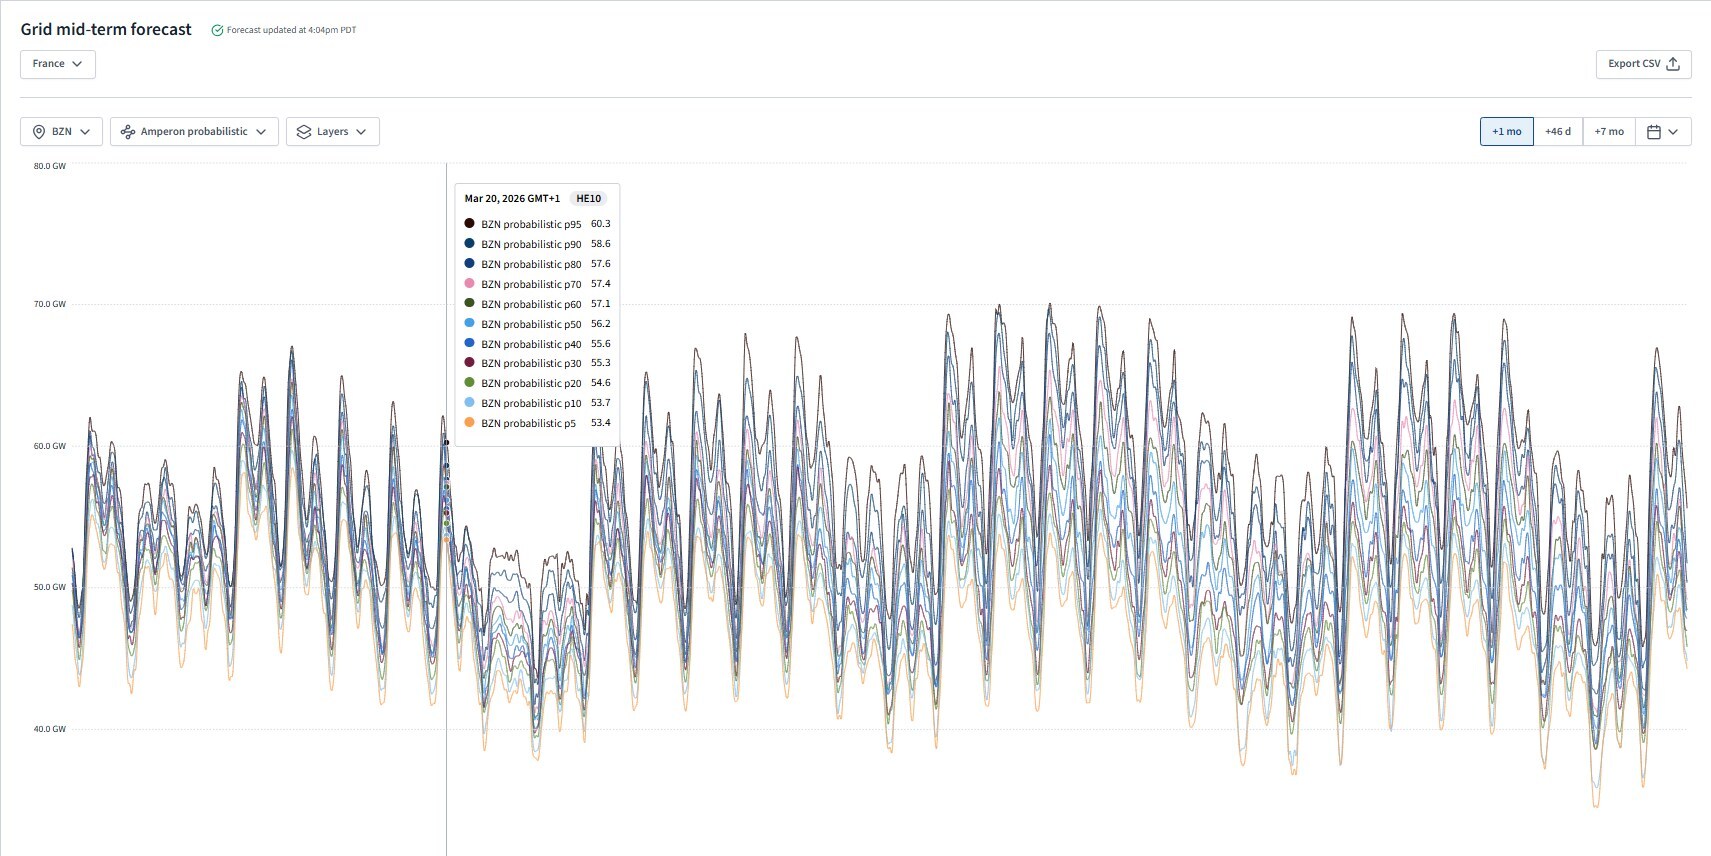Click the location pin icon beside BZN
The height and width of the screenshot is (856, 1711).
(x=39, y=132)
